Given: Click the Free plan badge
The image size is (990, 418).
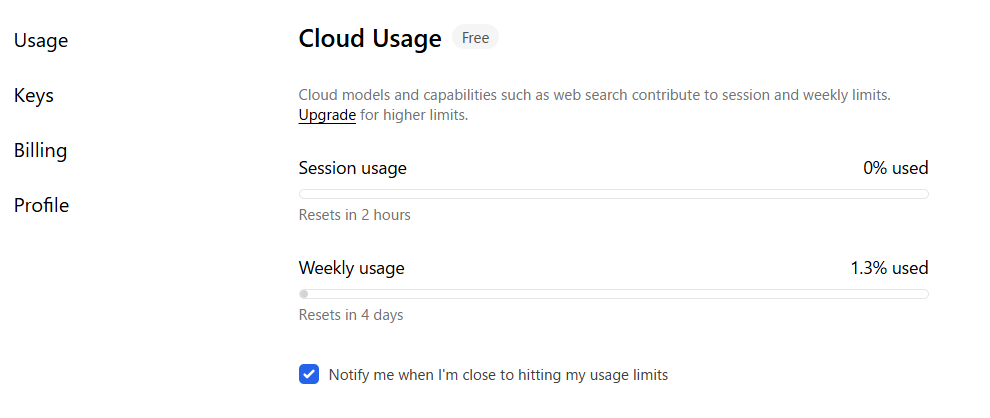Looking at the screenshot, I should (x=475, y=38).
